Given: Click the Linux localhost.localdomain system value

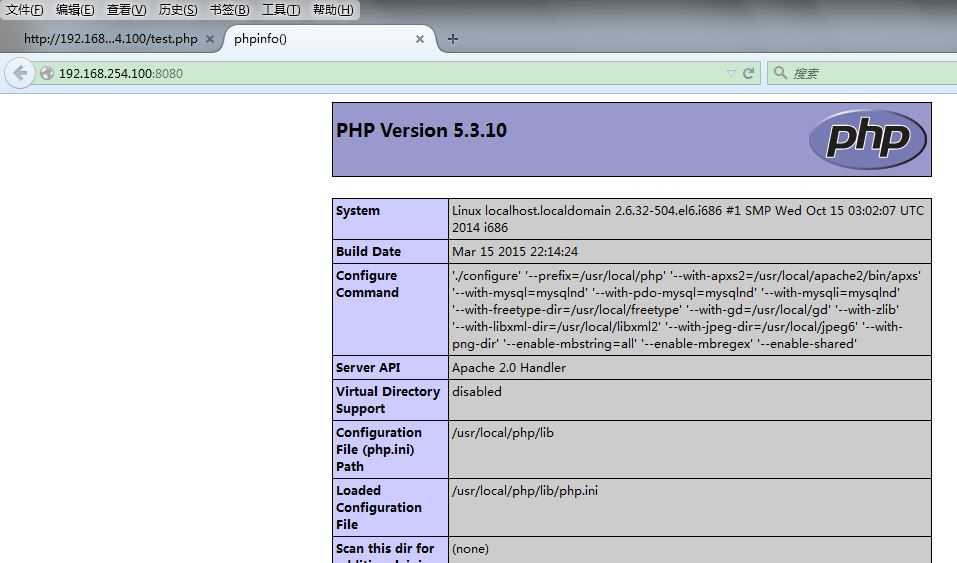Looking at the screenshot, I should pyautogui.click(x=688, y=219).
